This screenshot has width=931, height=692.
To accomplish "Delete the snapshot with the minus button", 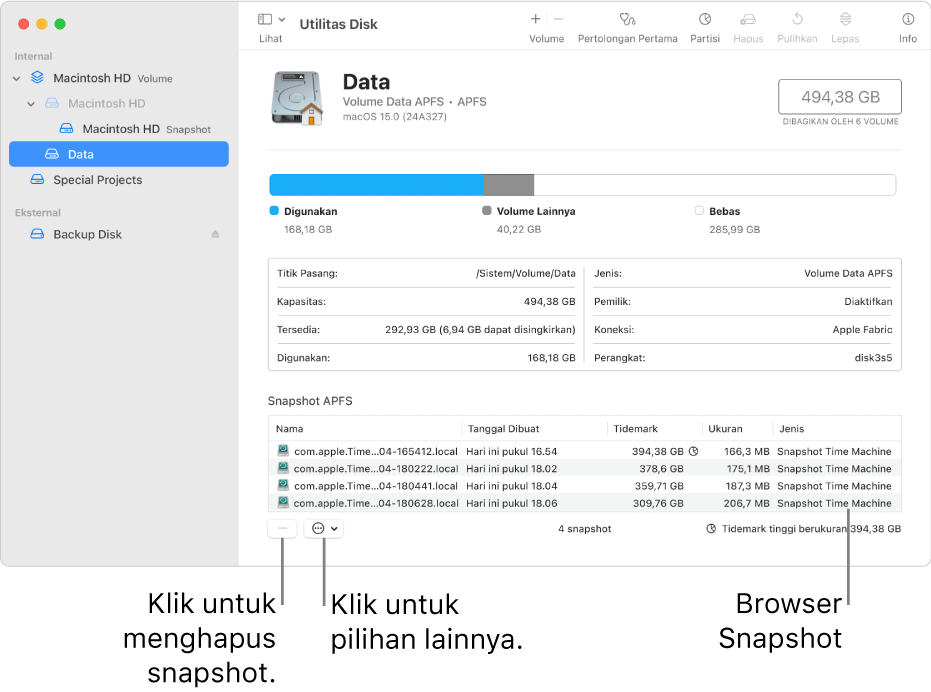I will click(283, 528).
